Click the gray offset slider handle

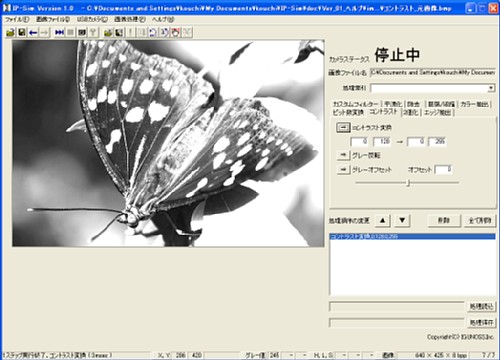click(x=408, y=183)
